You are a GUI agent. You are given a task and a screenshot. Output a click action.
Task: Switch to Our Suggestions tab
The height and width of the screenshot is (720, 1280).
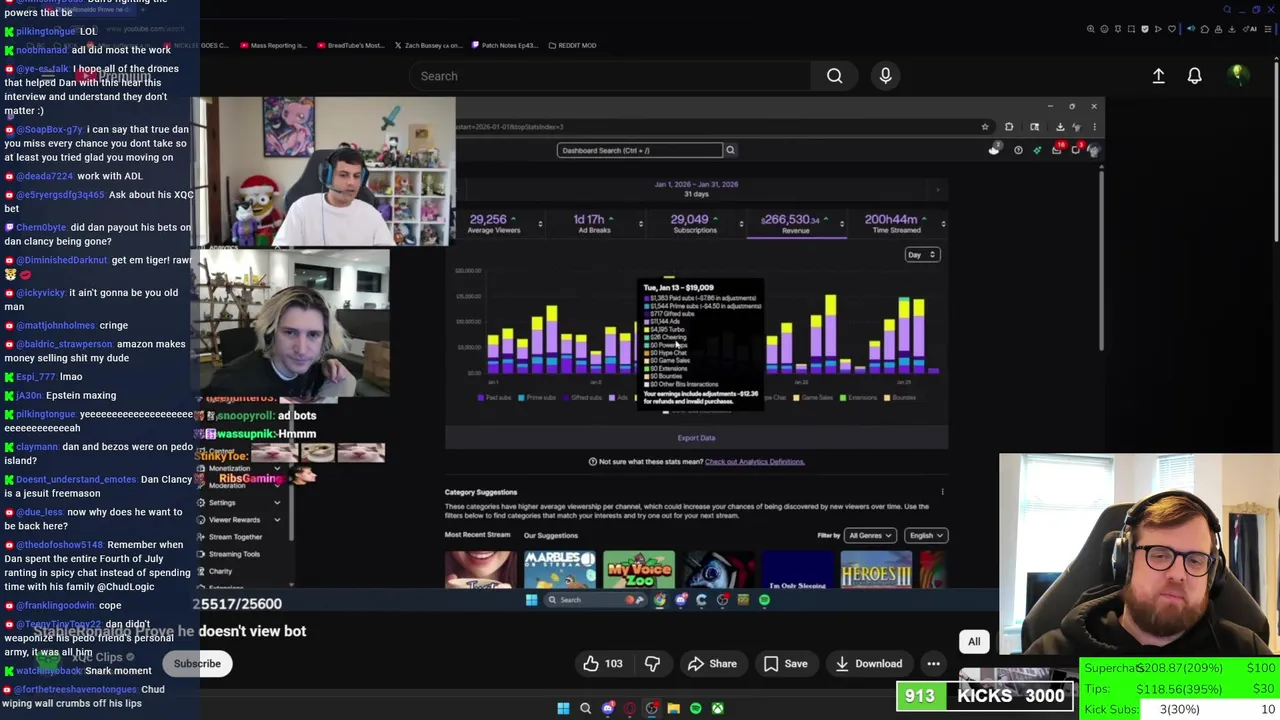551,535
